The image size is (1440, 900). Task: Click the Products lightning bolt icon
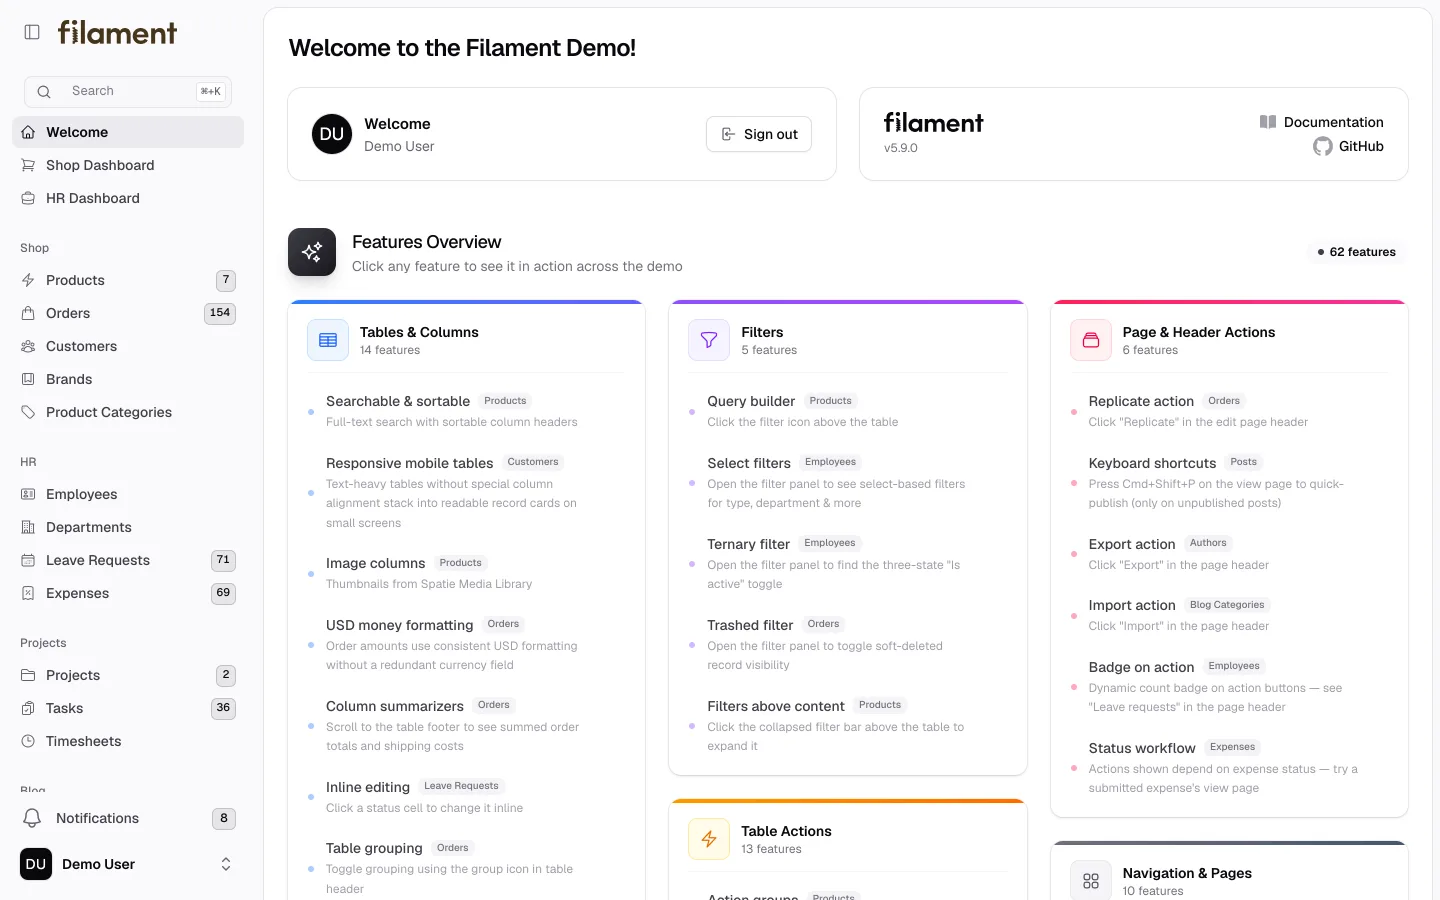click(x=28, y=280)
